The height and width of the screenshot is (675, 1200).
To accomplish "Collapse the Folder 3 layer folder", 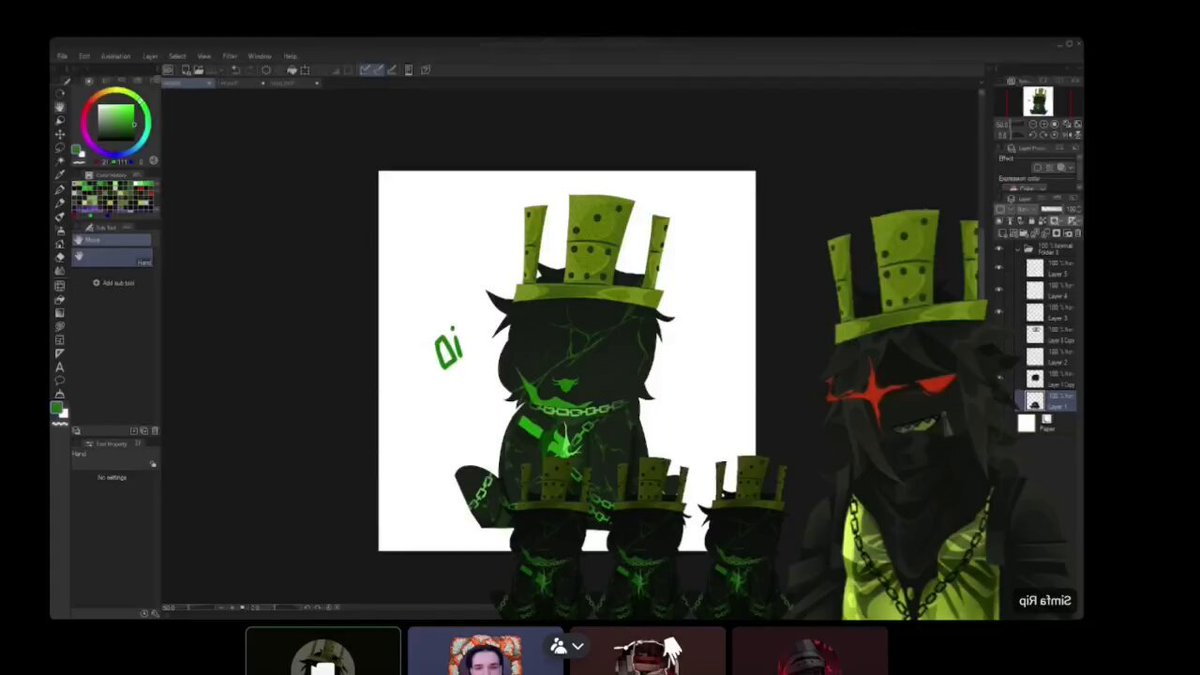I will tap(1018, 248).
